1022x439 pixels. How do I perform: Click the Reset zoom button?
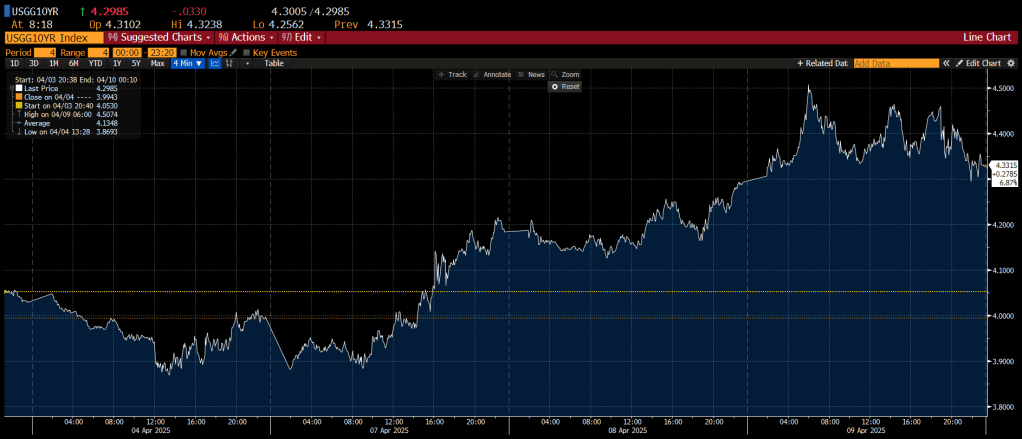(x=566, y=87)
